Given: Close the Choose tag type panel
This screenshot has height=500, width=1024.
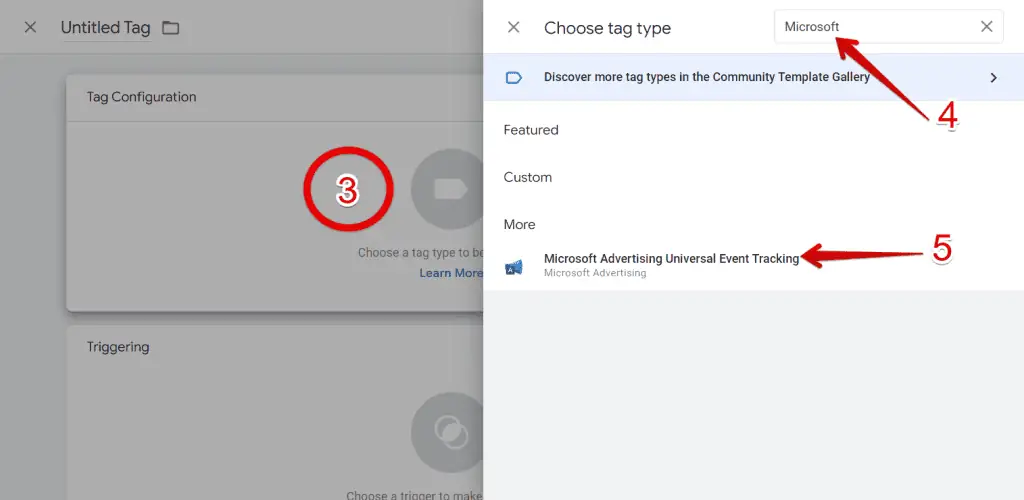Looking at the screenshot, I should (514, 27).
